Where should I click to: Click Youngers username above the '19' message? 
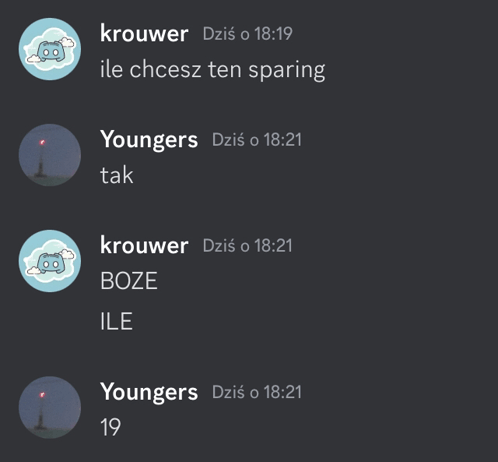pos(149,392)
